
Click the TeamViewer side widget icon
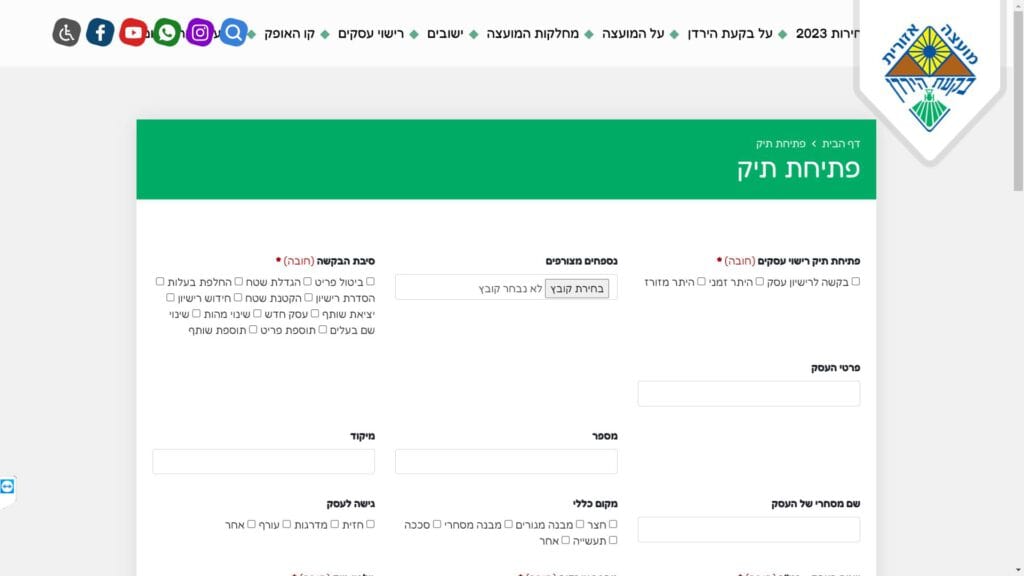[8, 486]
